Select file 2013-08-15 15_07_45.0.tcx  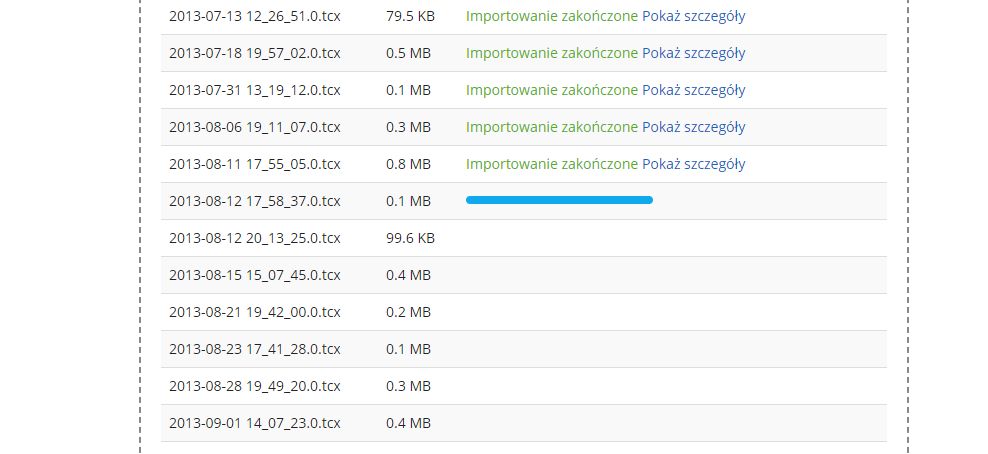coord(255,275)
